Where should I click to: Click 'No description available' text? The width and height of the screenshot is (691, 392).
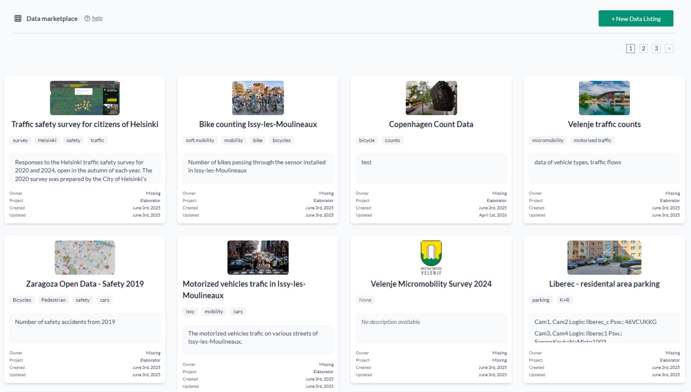click(390, 322)
